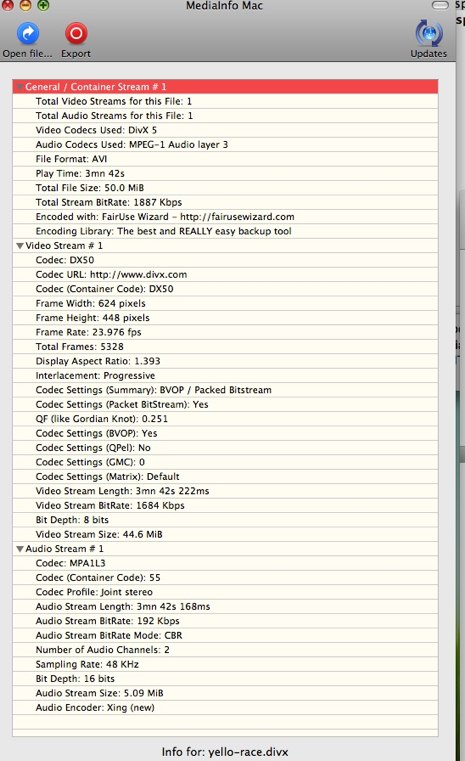Select the Encoded with FairUse Wizard row
Screen dimensions: 465x761
[225, 217]
